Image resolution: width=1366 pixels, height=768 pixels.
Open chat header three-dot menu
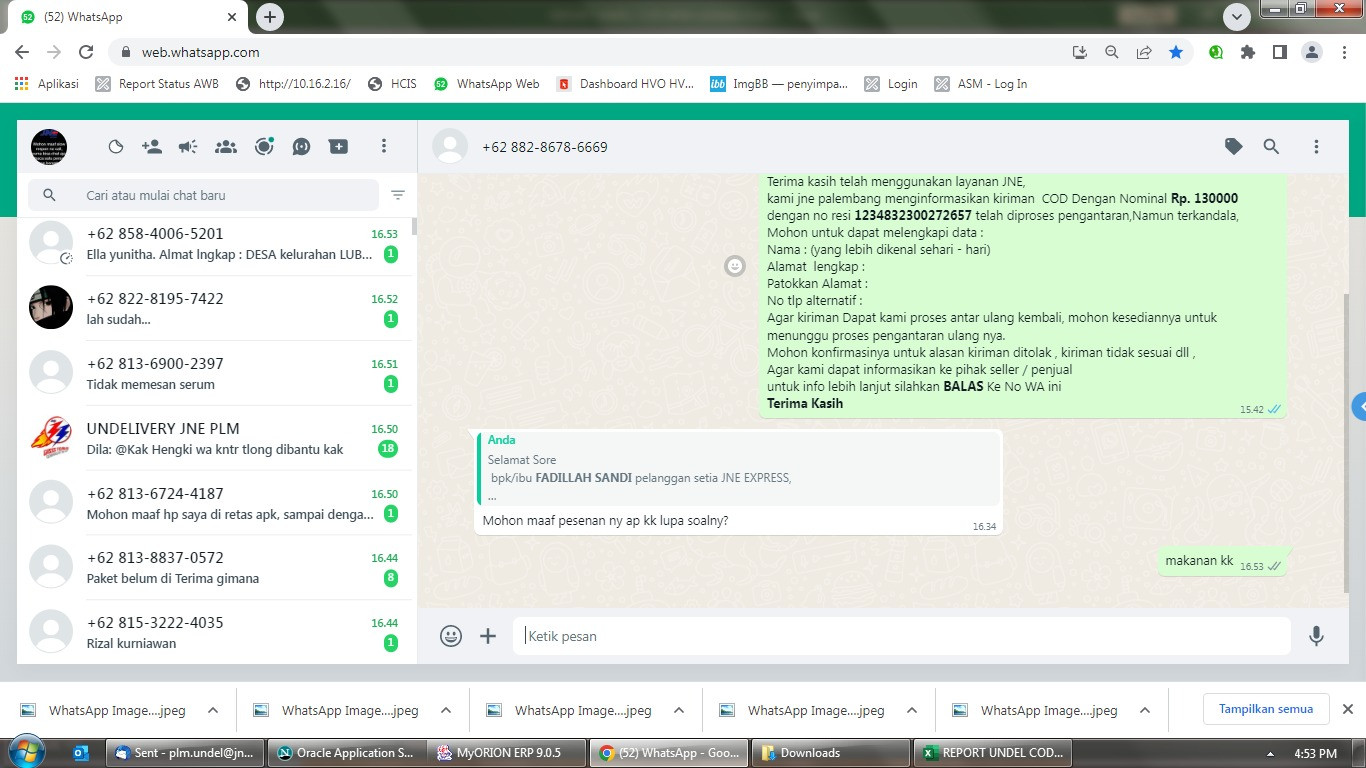[1316, 147]
